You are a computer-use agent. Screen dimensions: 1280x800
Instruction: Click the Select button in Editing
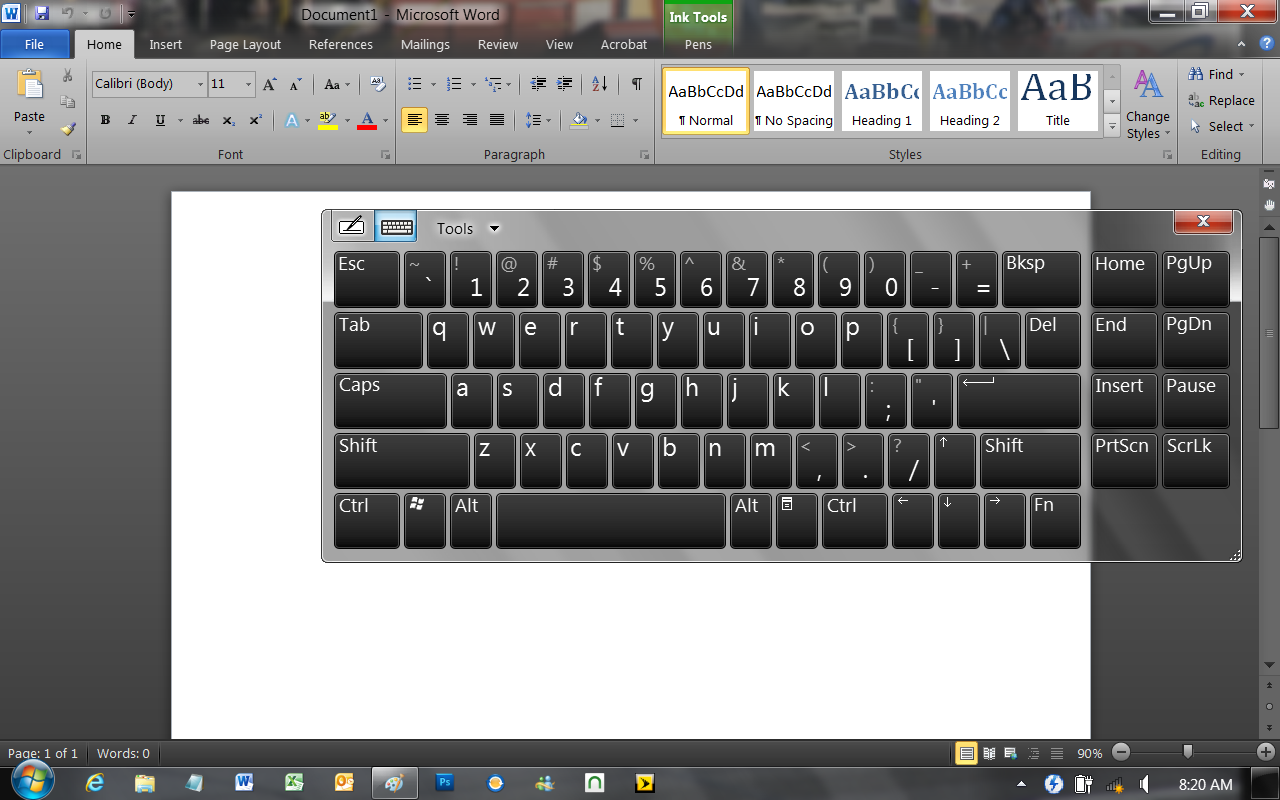point(1220,126)
